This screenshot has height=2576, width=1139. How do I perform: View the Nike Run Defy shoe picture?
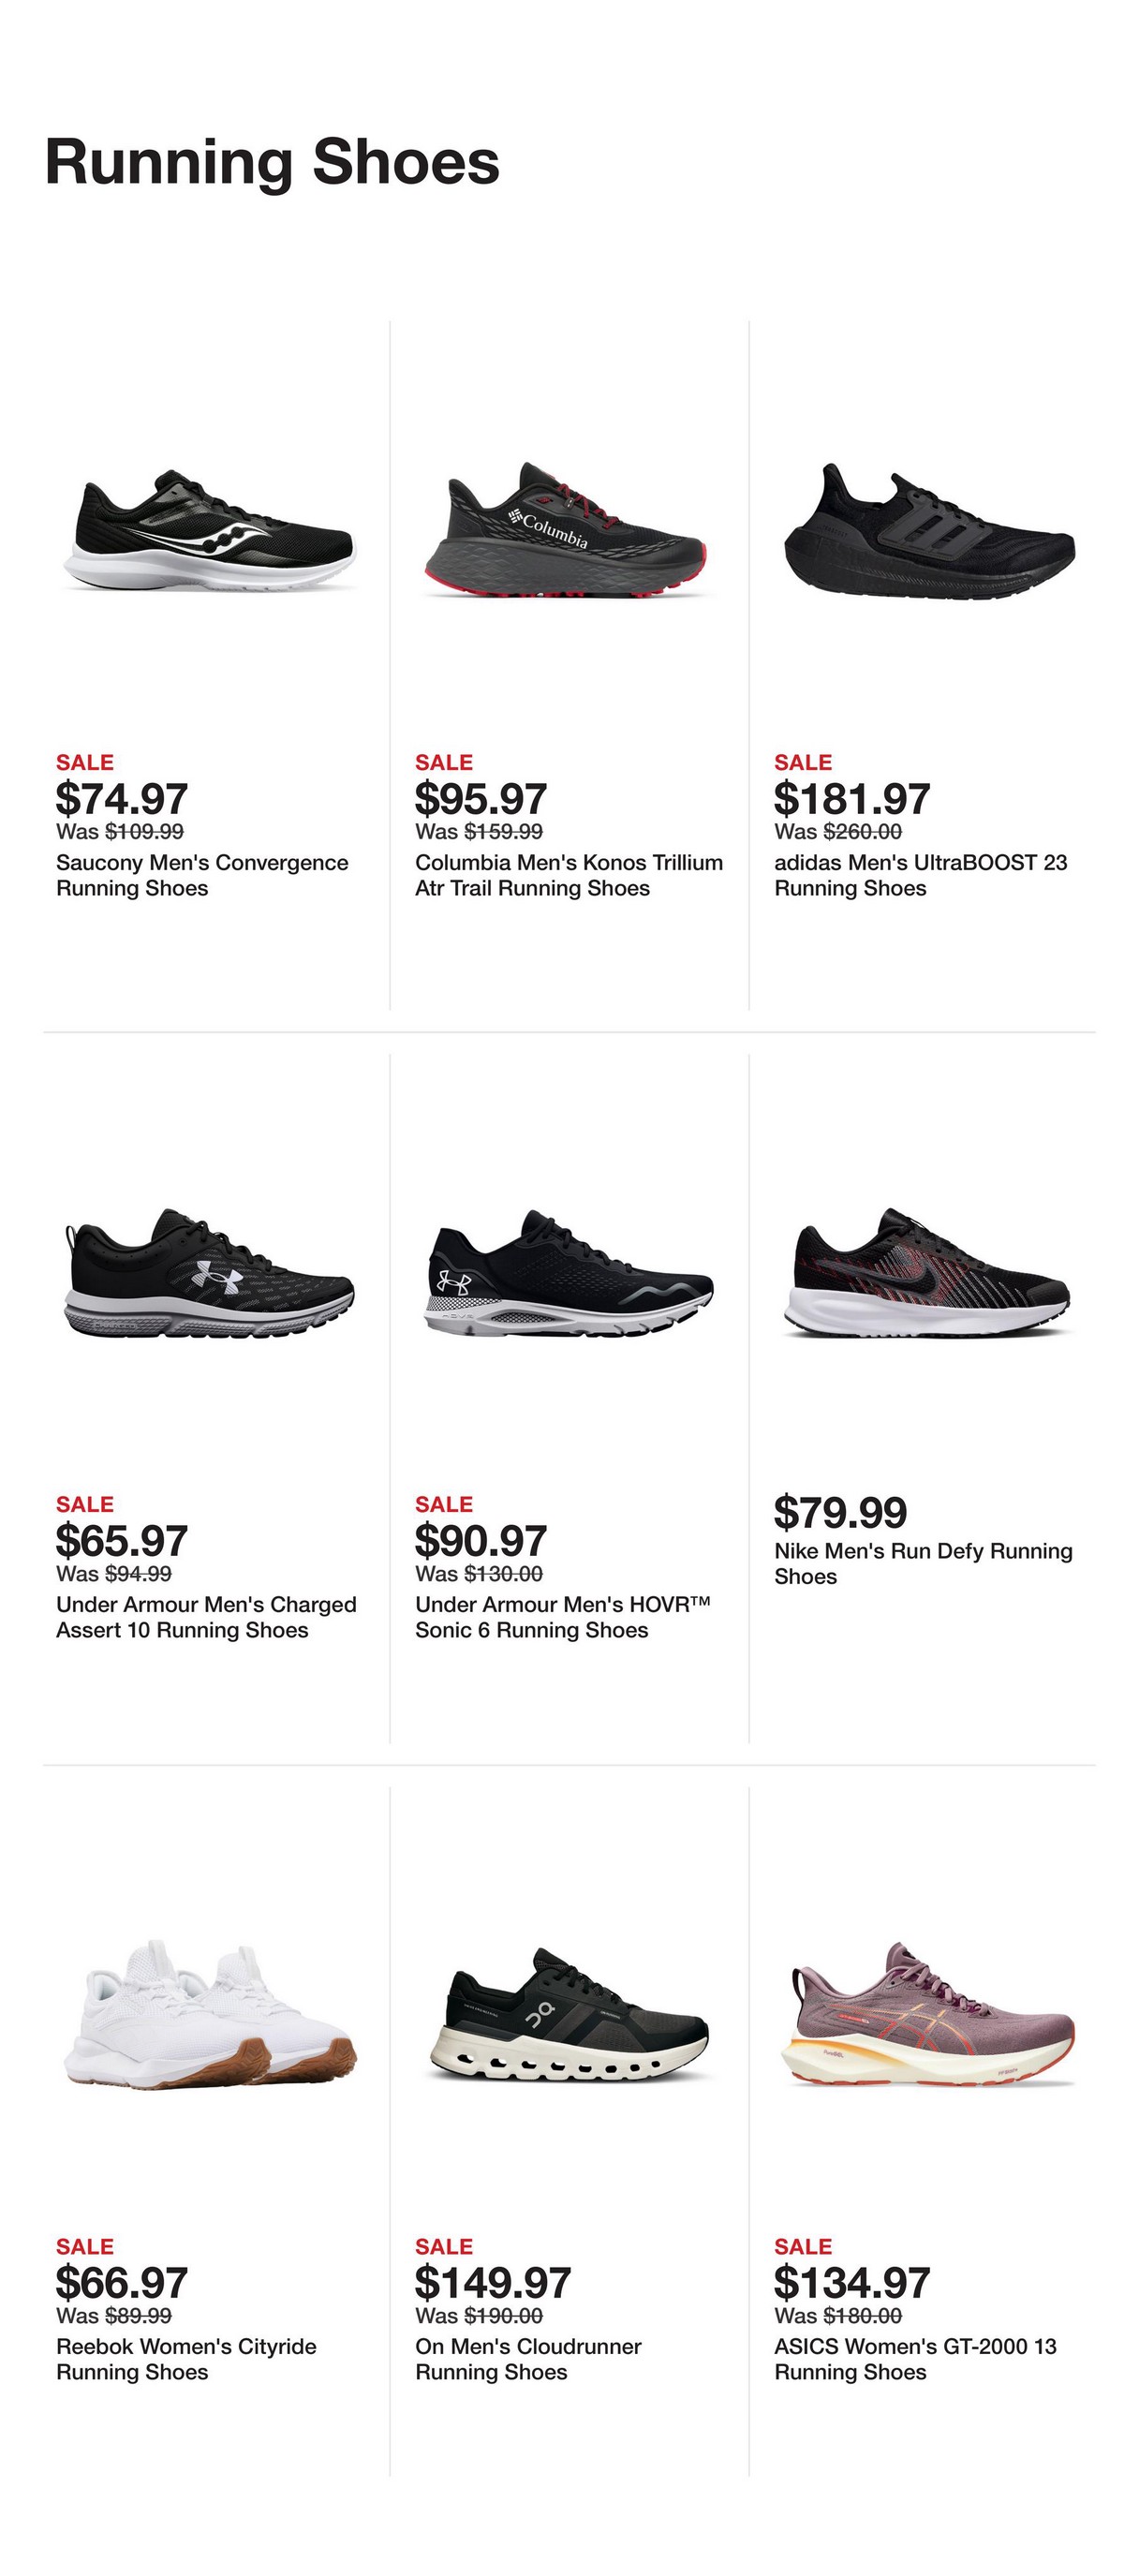click(x=929, y=1273)
